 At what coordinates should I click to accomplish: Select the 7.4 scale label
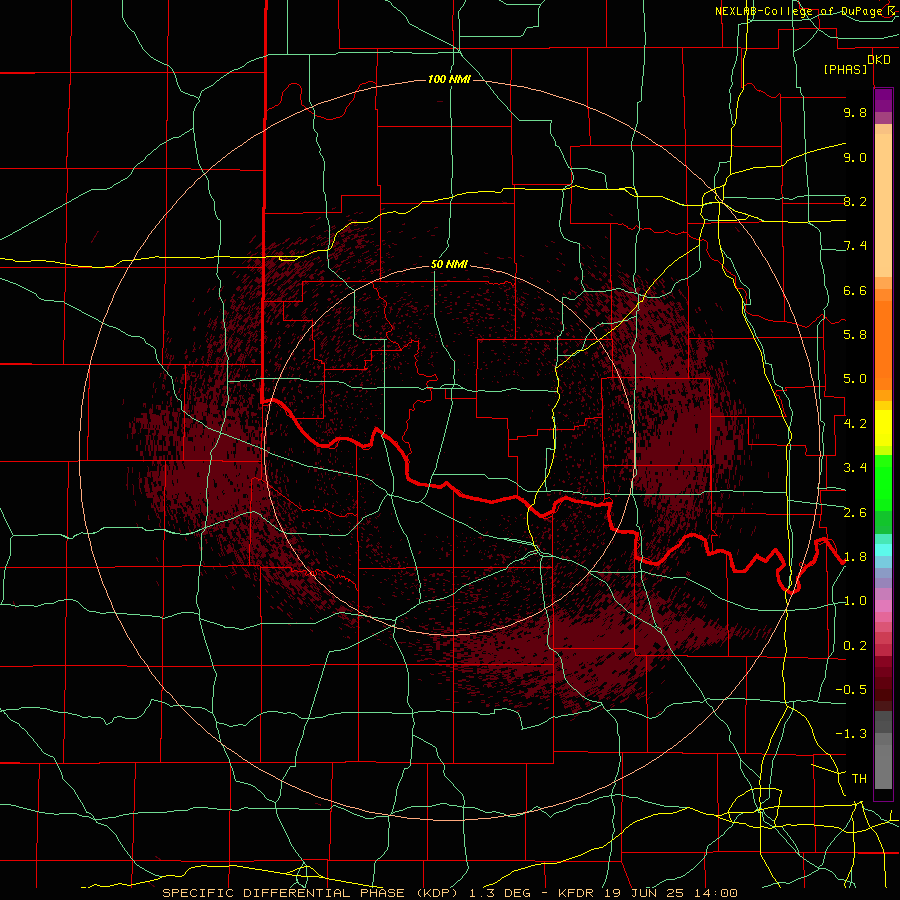point(855,246)
